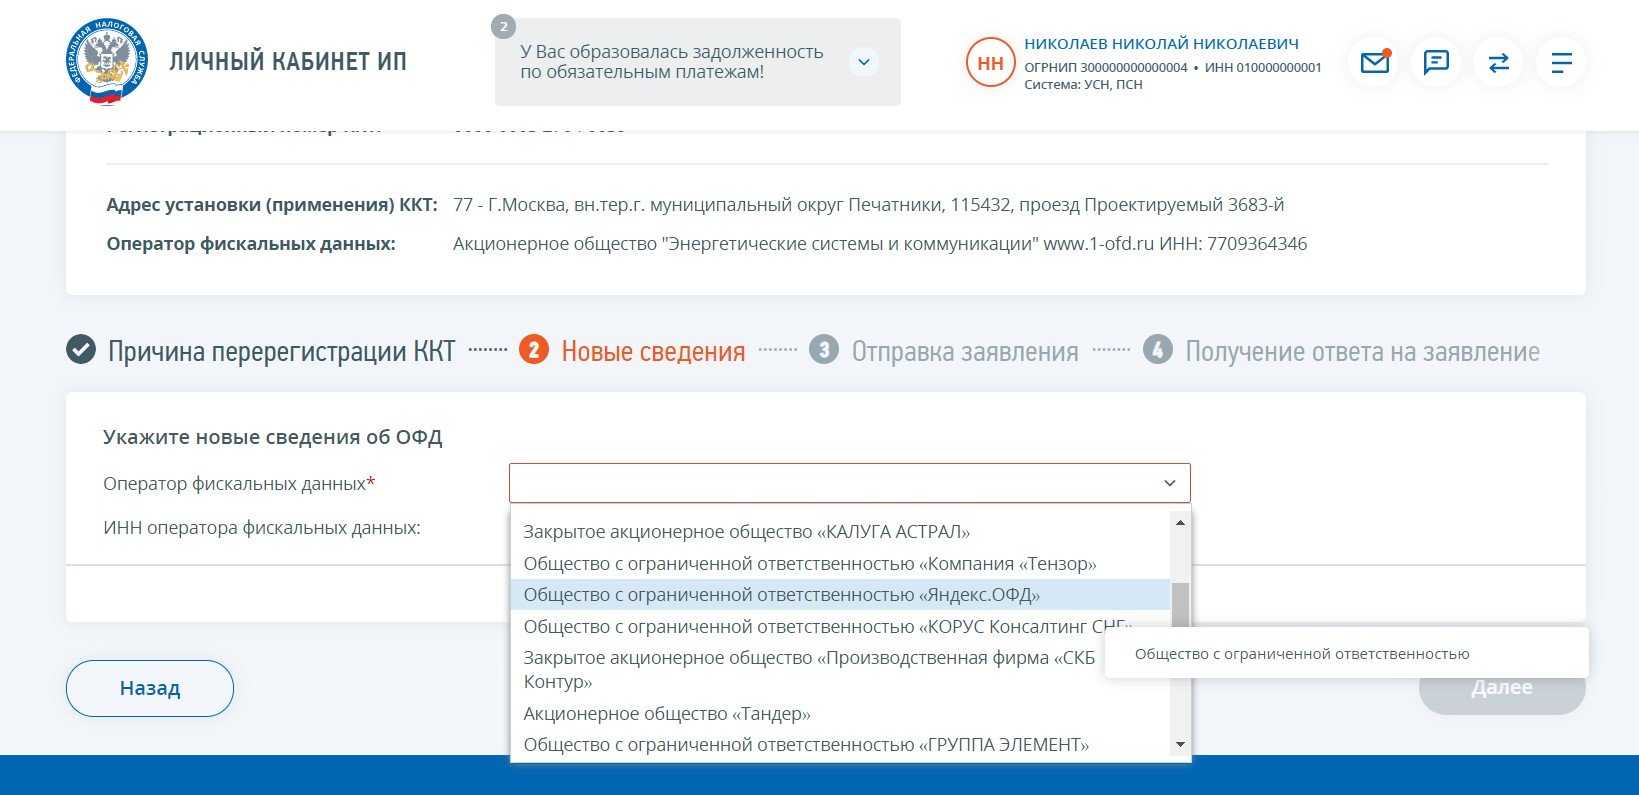The width and height of the screenshot is (1639, 795).
Task: Select the Получение ответа на заявление step
Action: click(1362, 351)
